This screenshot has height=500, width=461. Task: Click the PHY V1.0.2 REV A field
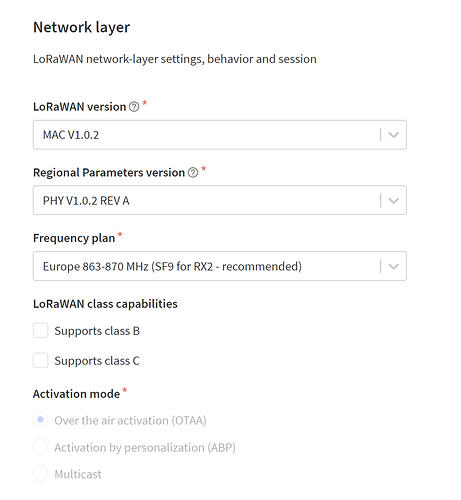click(220, 200)
